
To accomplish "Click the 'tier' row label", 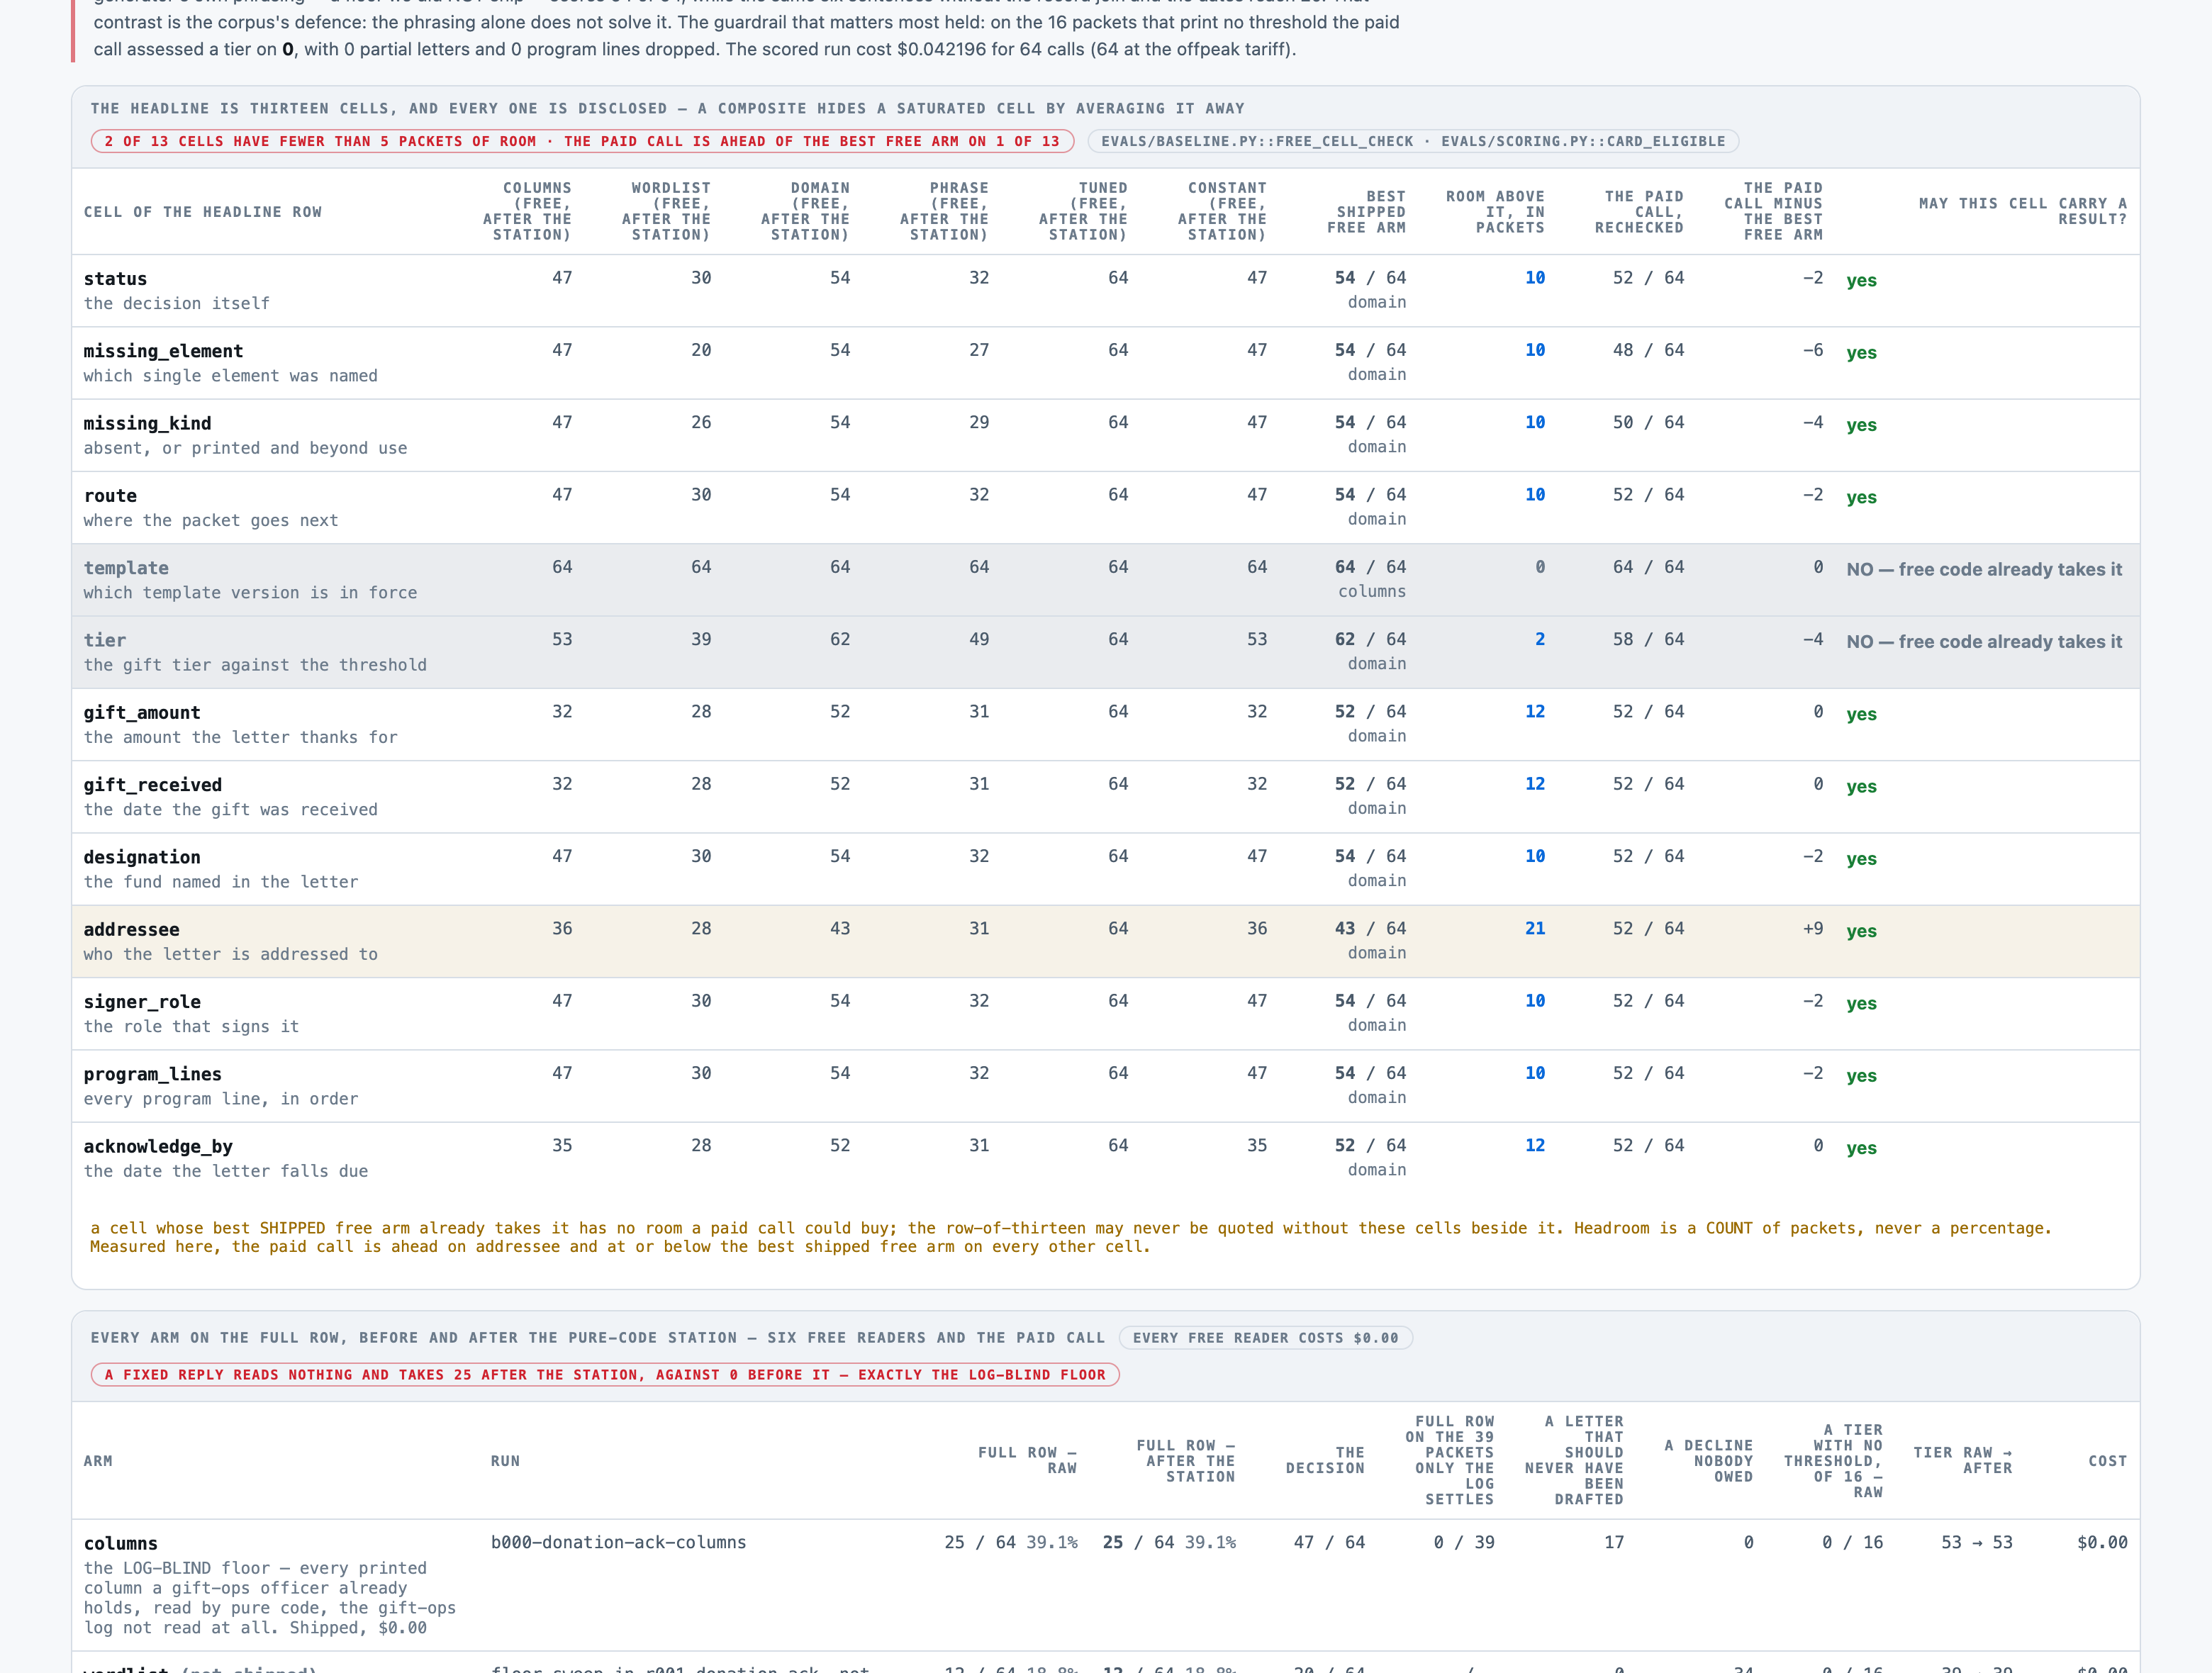I will (105, 640).
